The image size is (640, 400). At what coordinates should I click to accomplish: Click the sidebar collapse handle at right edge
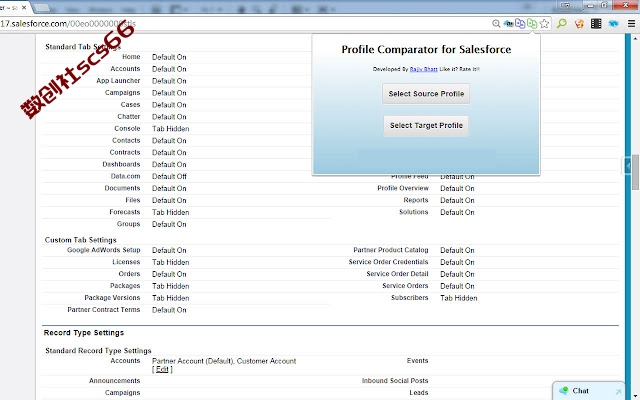[x=627, y=166]
